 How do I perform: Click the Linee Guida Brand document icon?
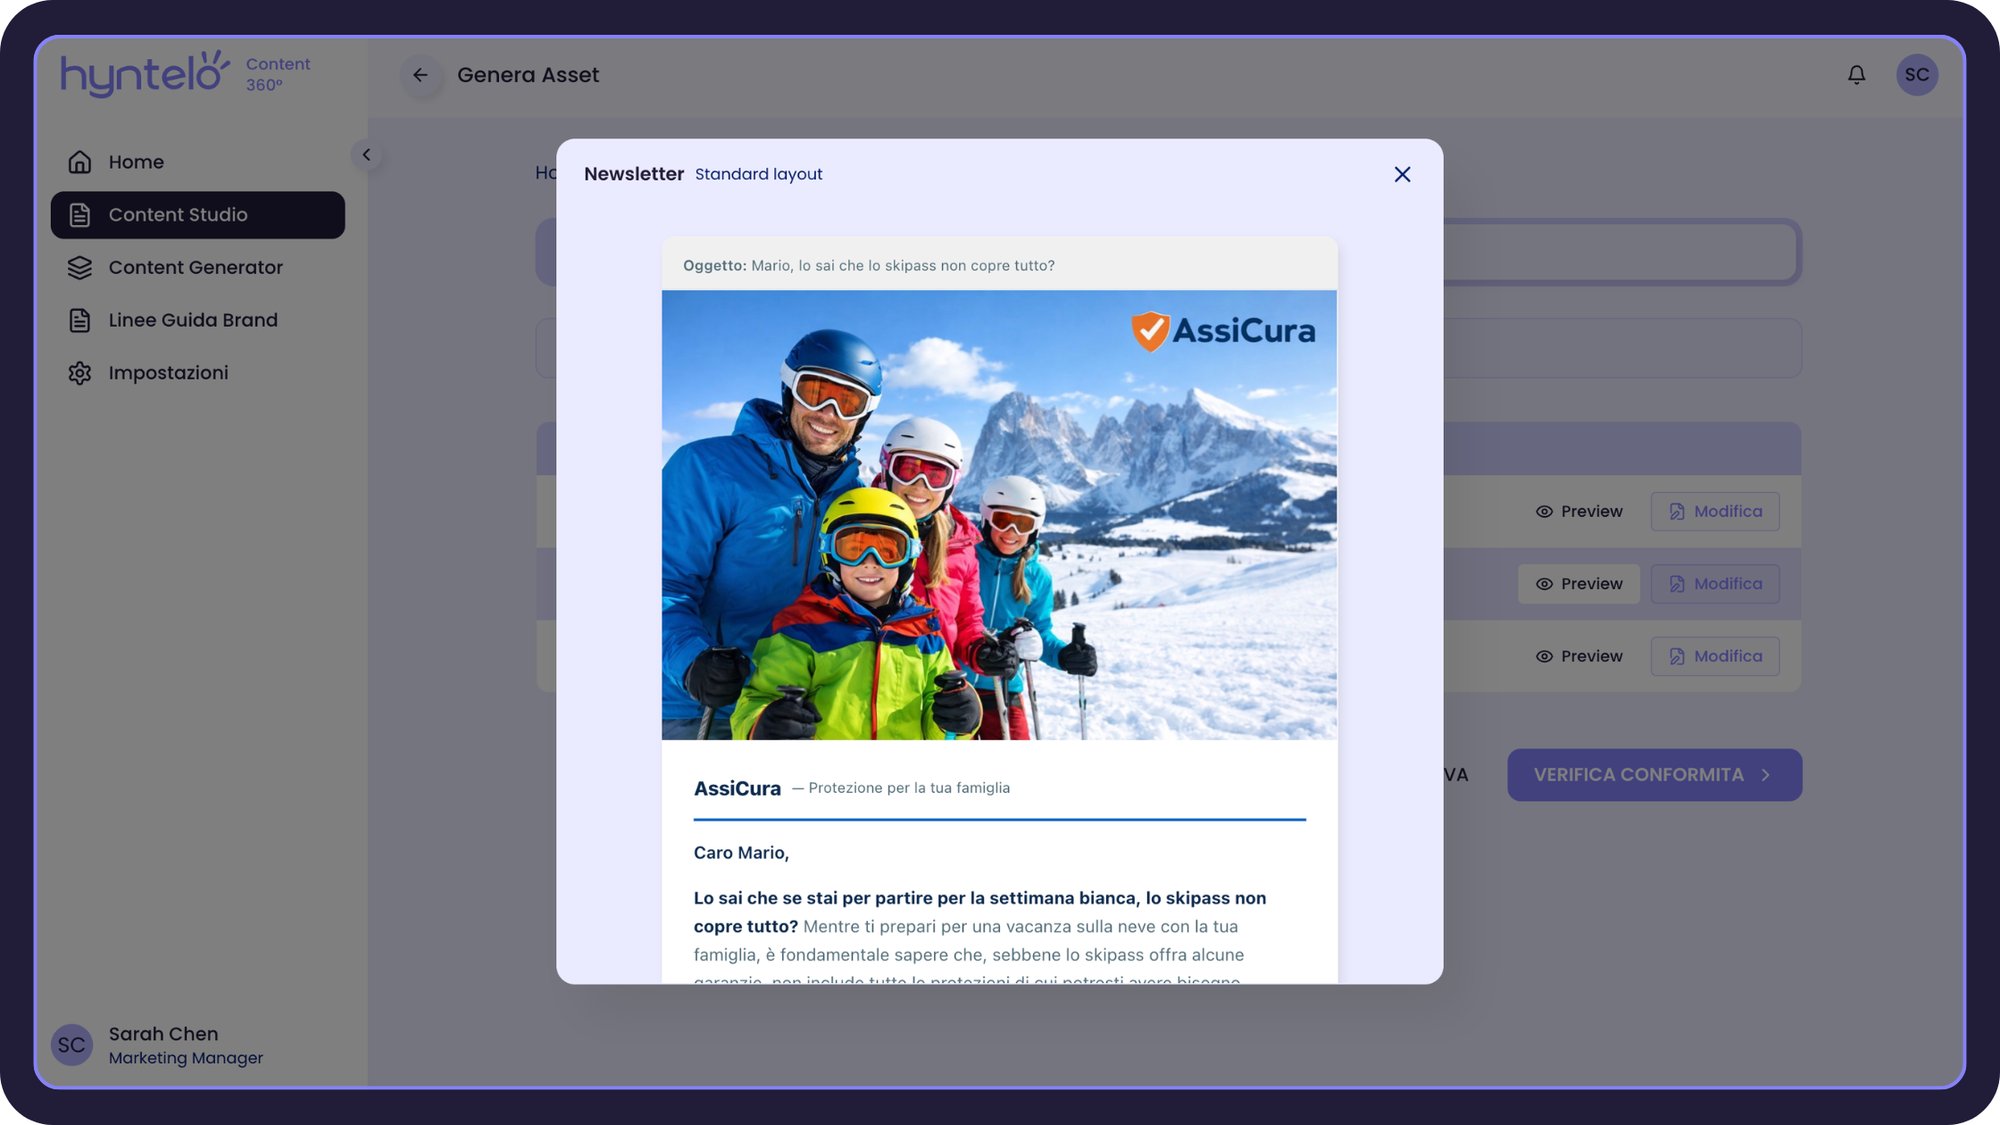80,320
